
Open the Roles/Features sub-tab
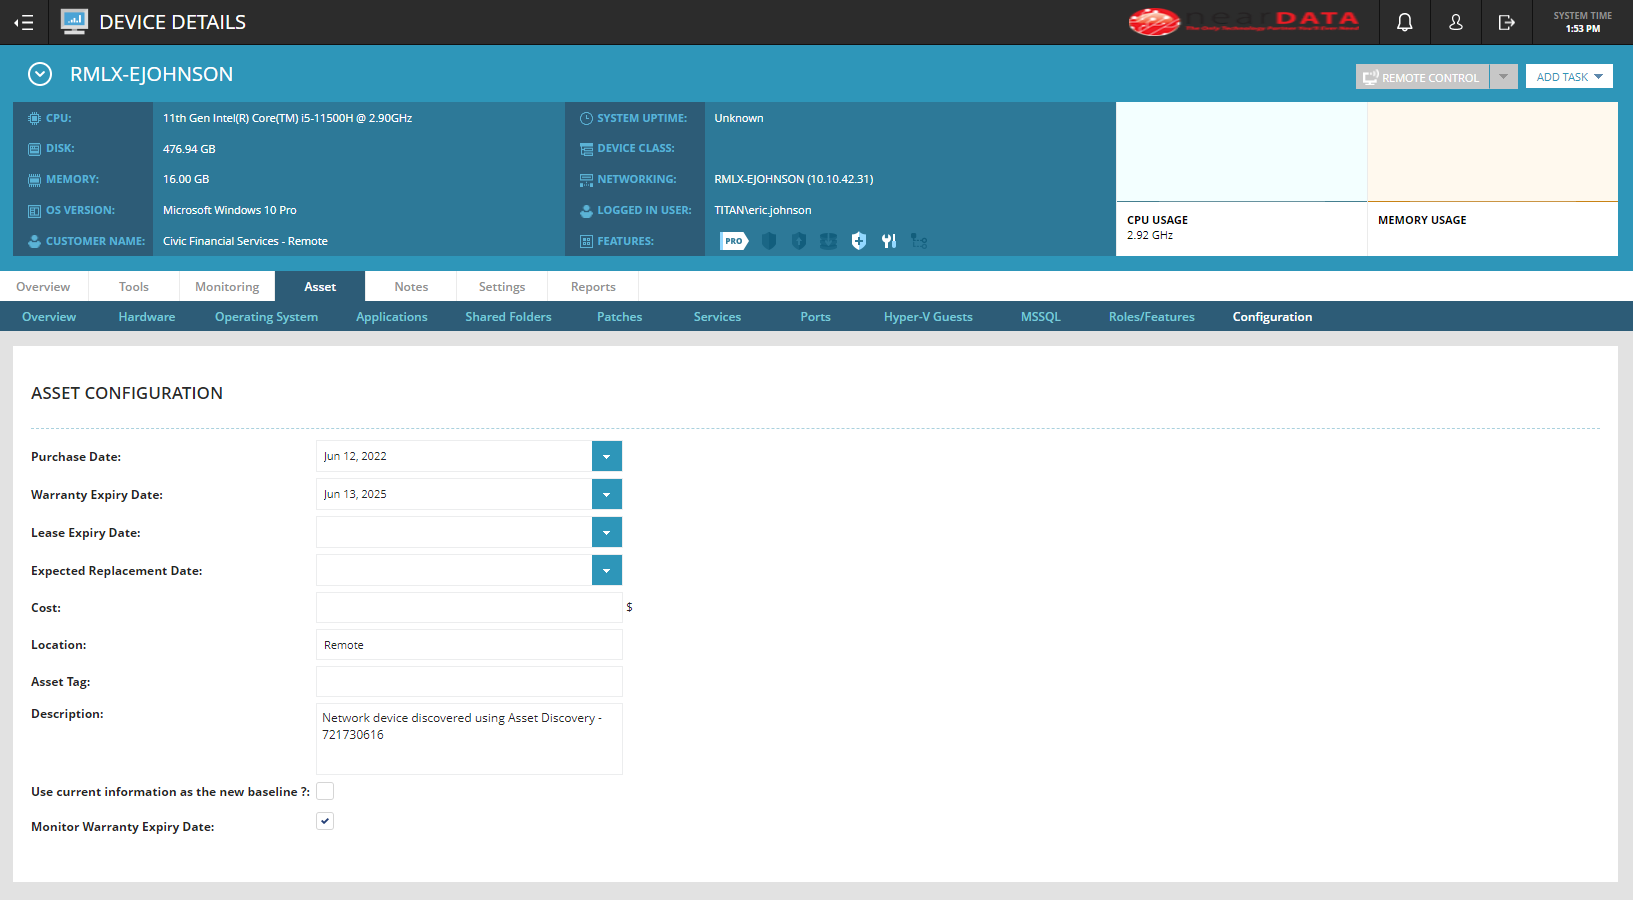pos(1152,317)
